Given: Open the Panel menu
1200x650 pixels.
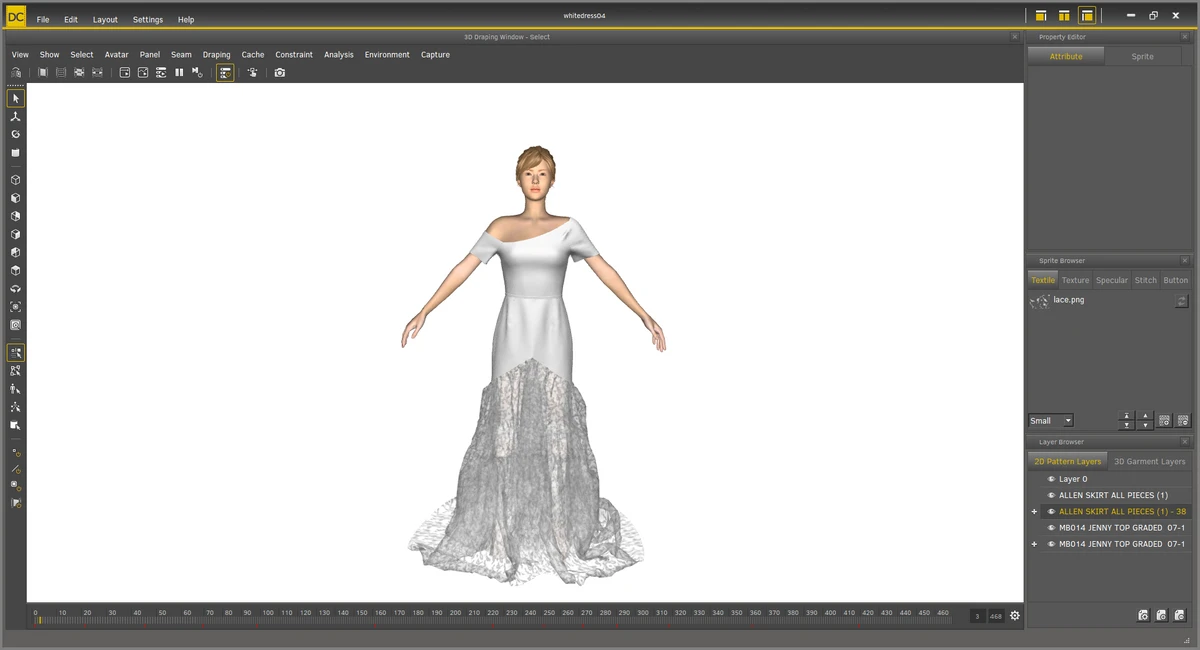Looking at the screenshot, I should 150,55.
